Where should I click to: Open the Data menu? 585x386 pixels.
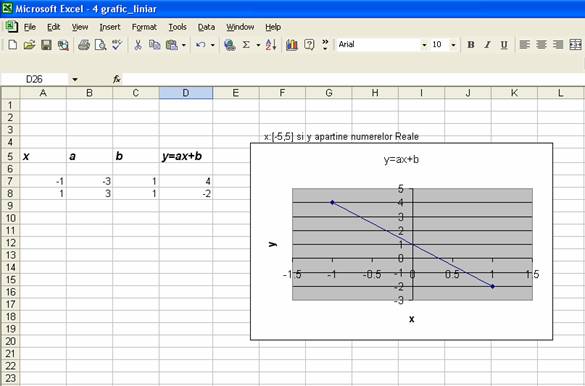206,27
